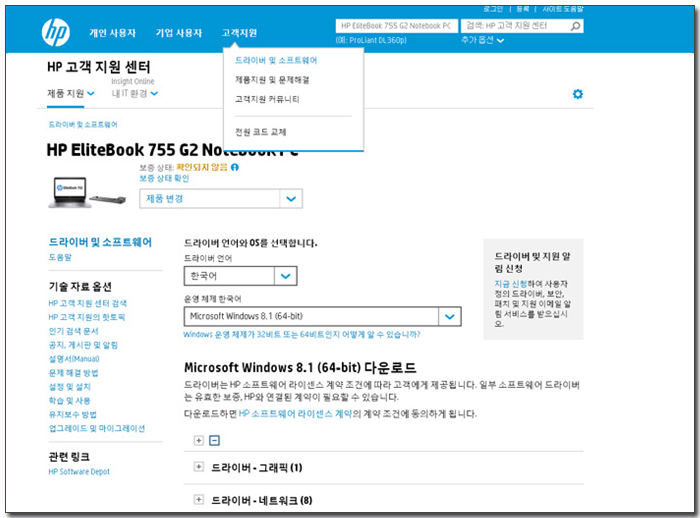Open 유지보수 방법 link

pyautogui.click(x=72, y=414)
